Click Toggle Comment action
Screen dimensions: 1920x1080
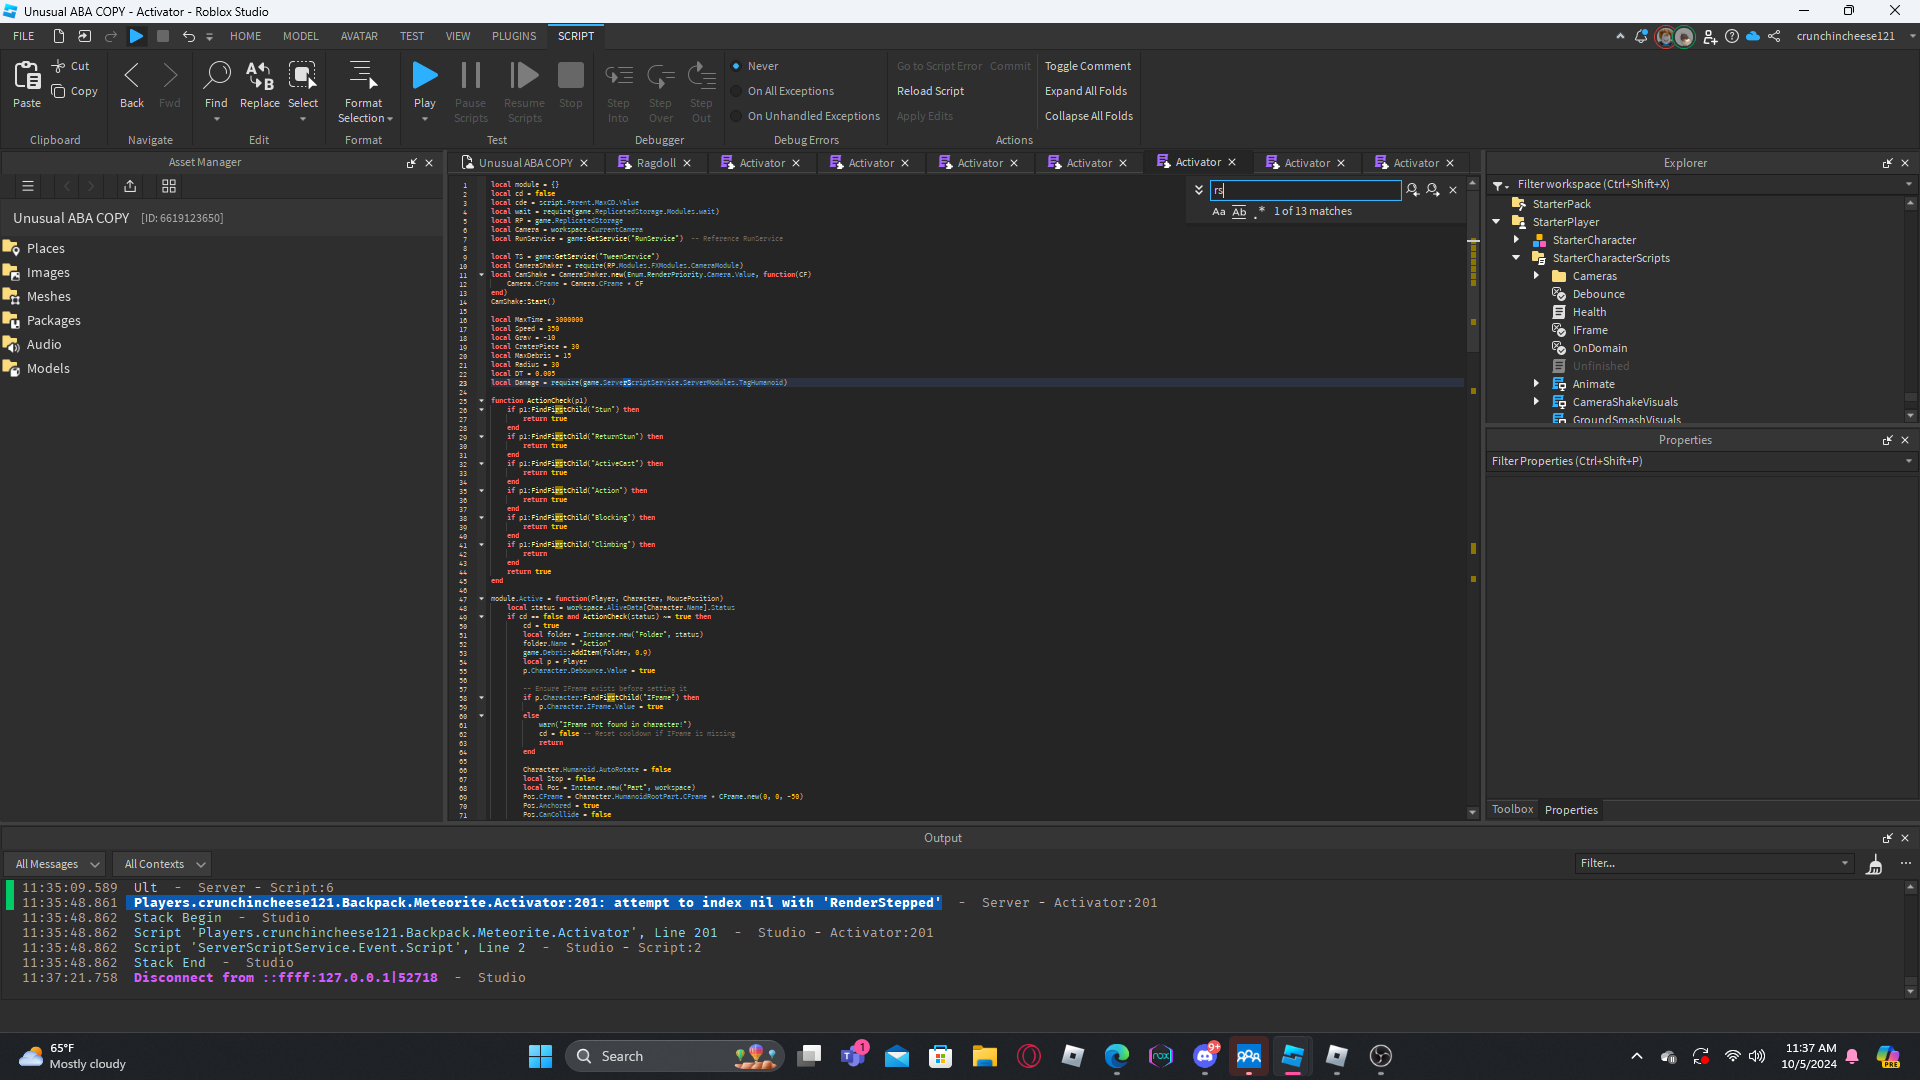[x=1087, y=66]
